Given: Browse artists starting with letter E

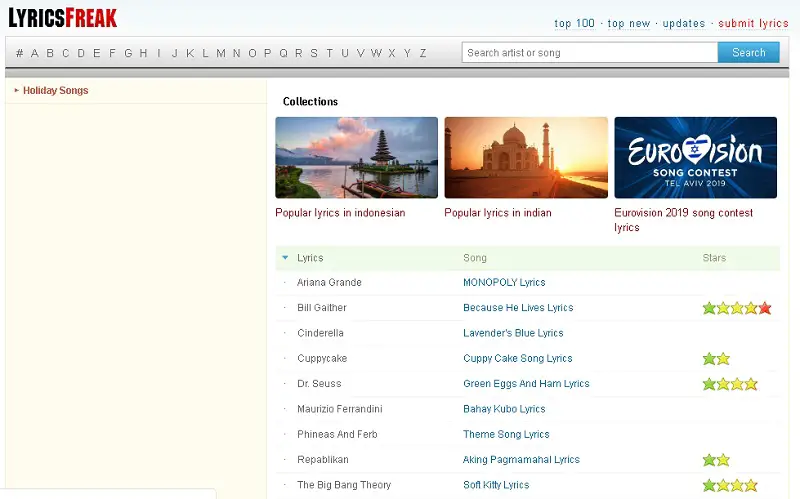Looking at the screenshot, I should [x=96, y=53].
